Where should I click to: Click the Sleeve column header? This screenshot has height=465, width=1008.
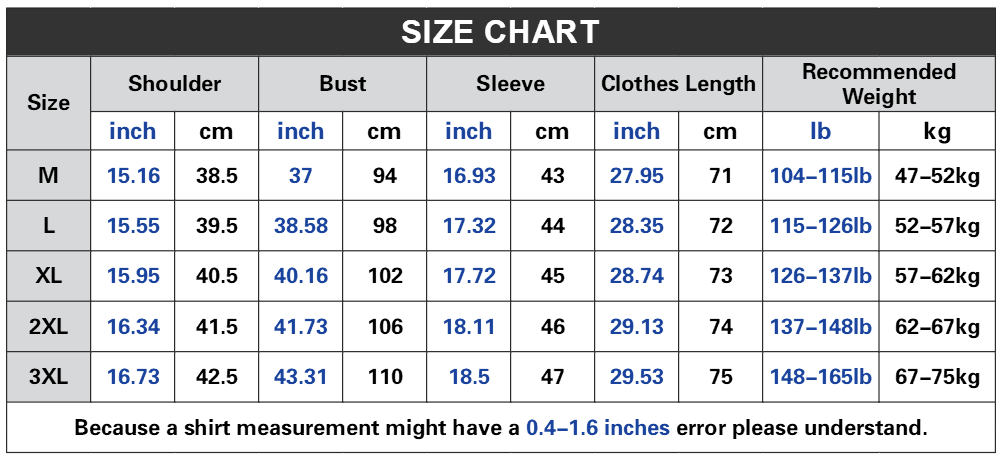pos(511,84)
